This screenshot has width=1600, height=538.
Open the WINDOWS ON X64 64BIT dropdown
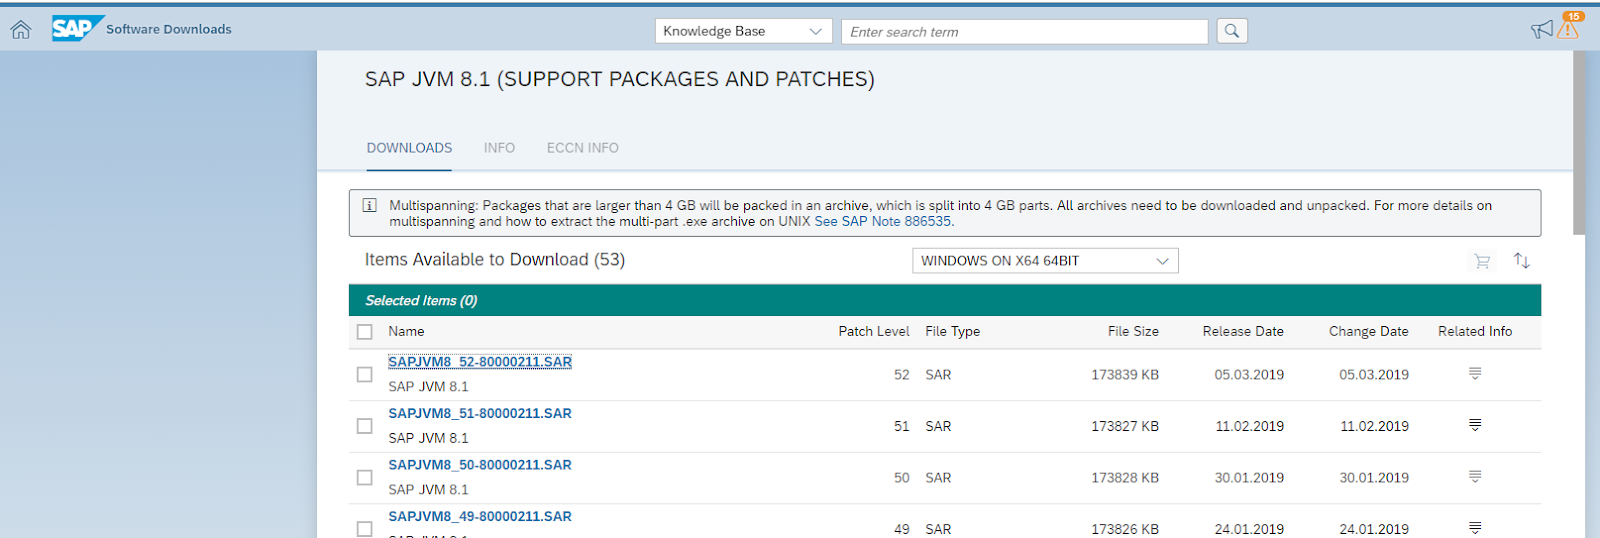click(1045, 261)
